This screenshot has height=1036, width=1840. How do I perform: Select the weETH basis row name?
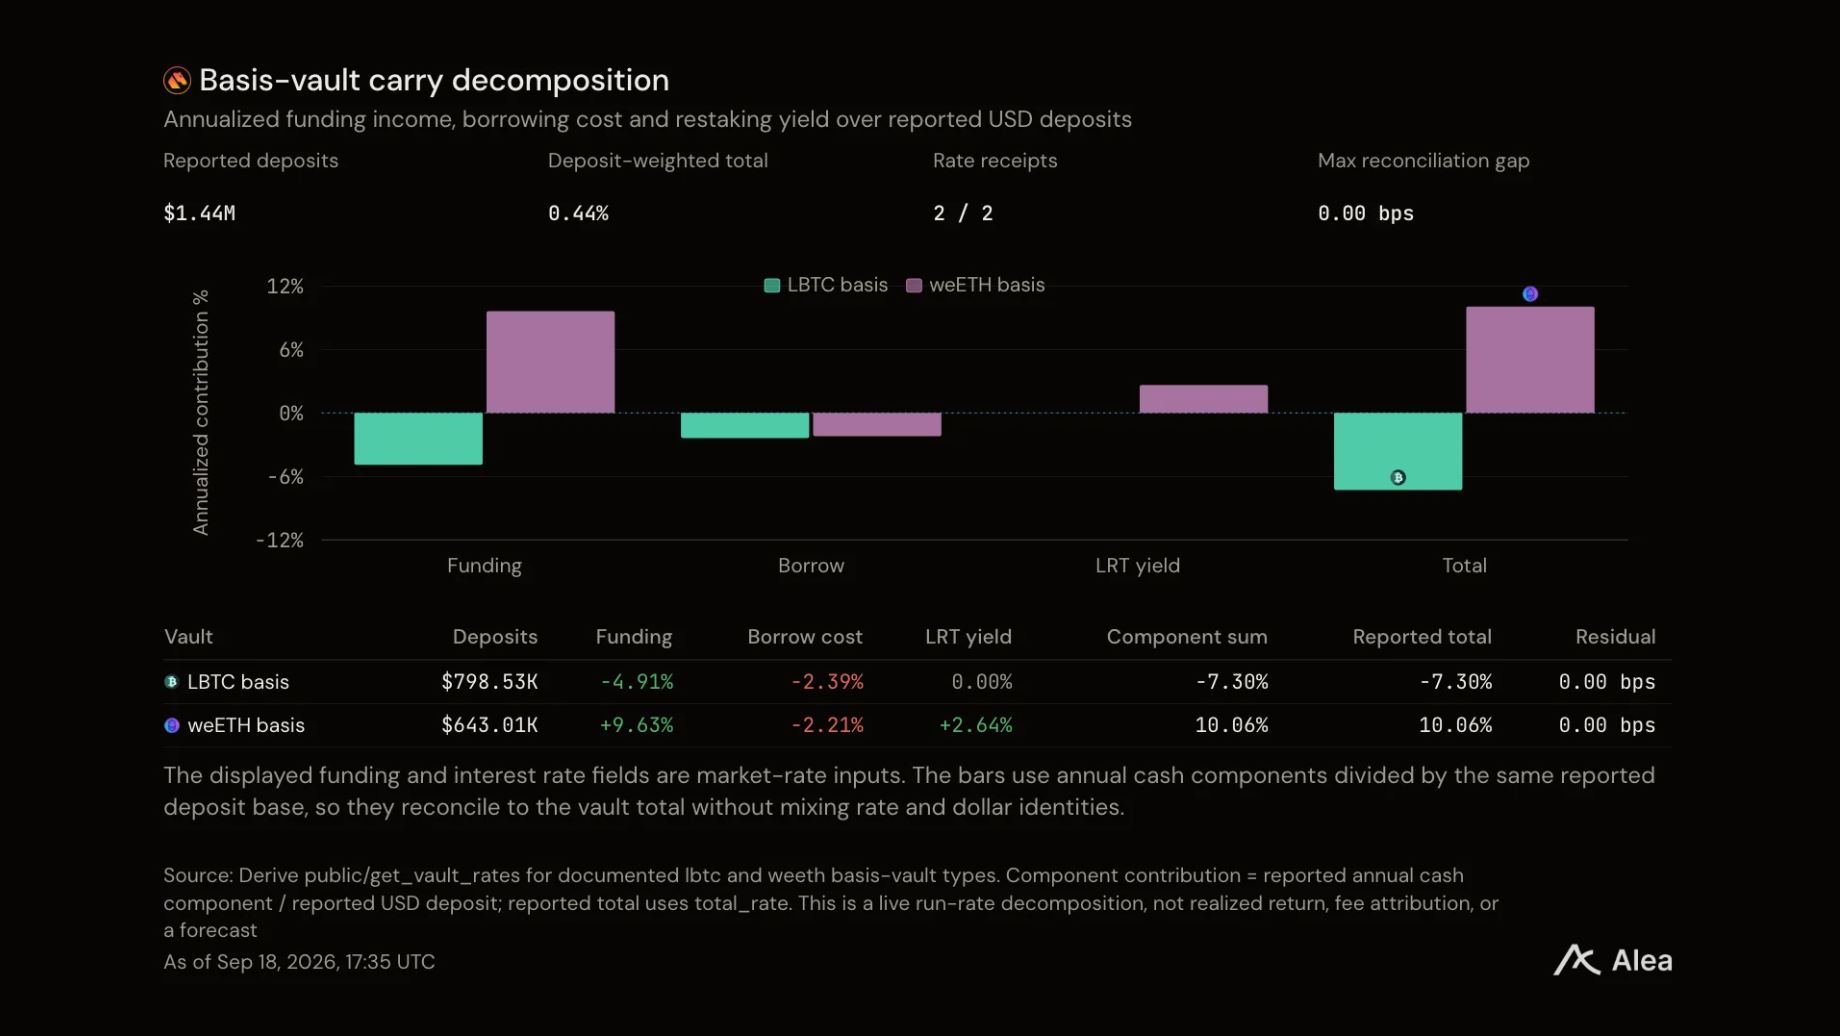click(246, 725)
